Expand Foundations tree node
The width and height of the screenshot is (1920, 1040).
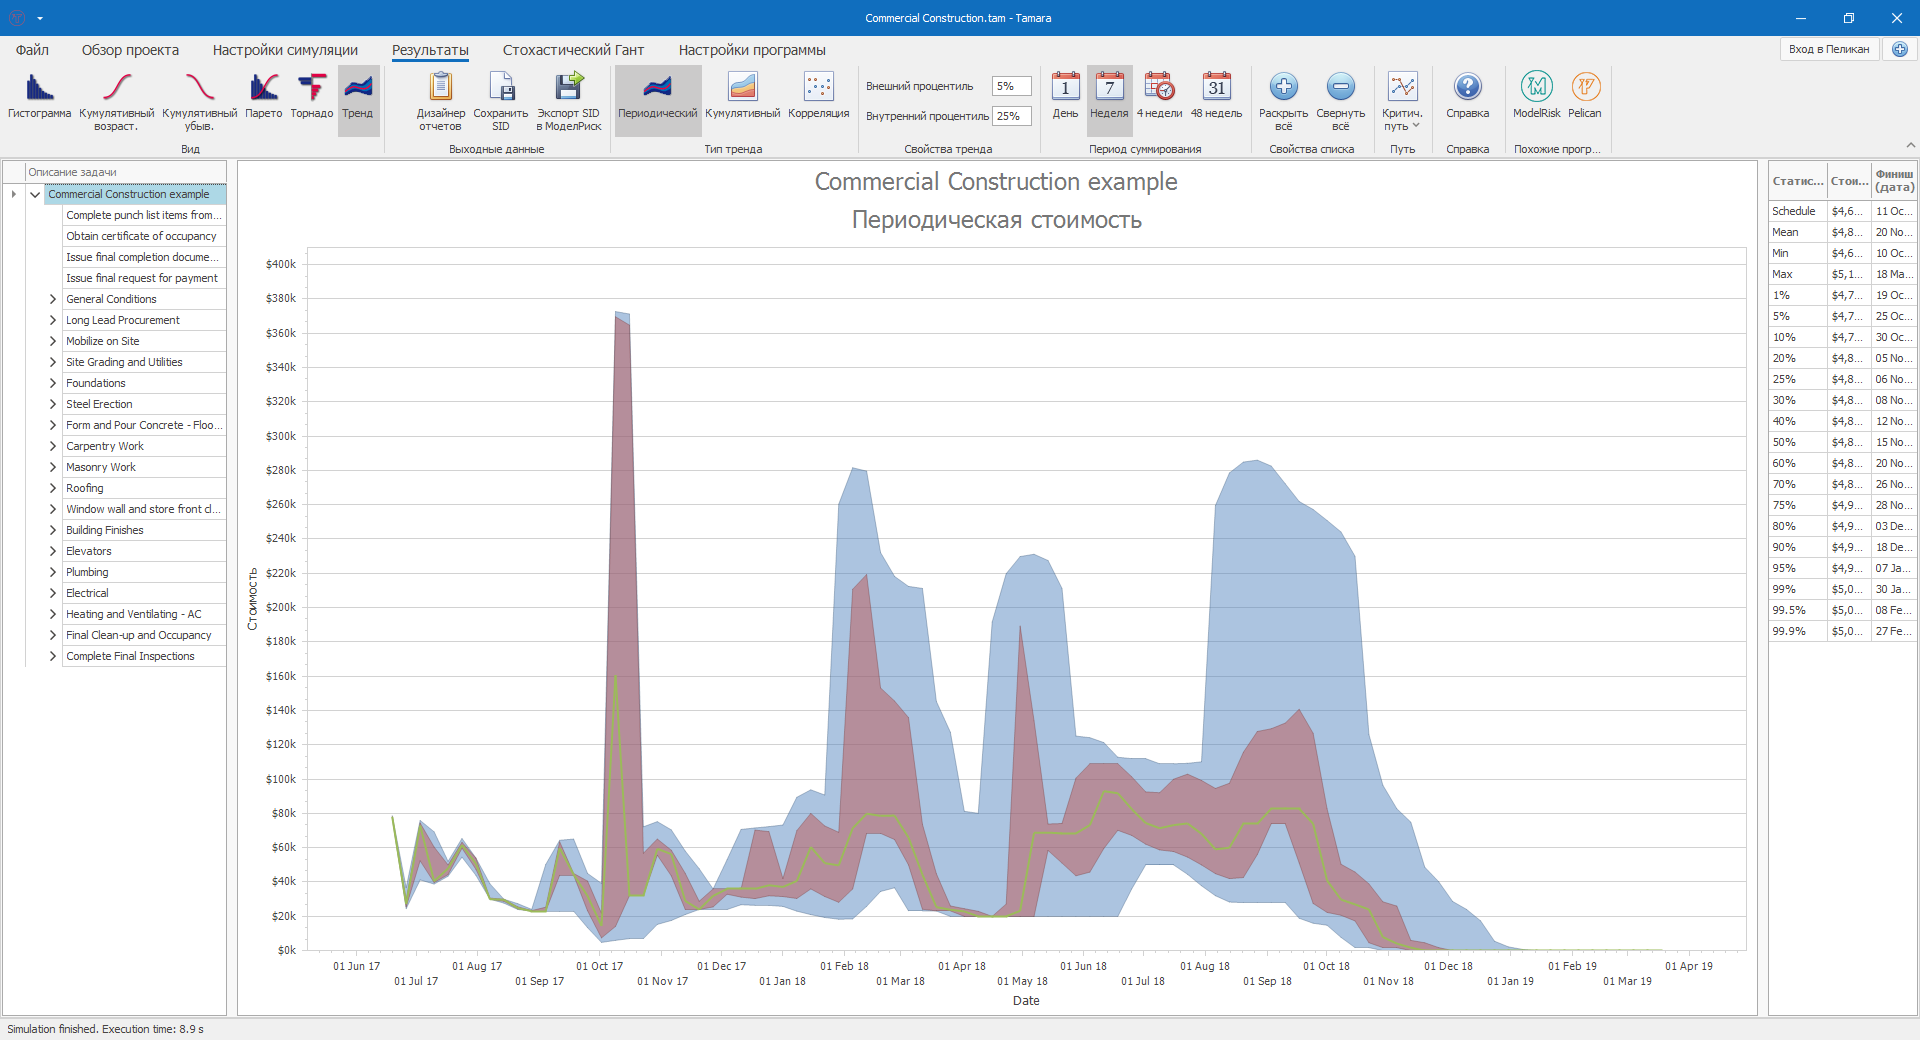(x=53, y=383)
